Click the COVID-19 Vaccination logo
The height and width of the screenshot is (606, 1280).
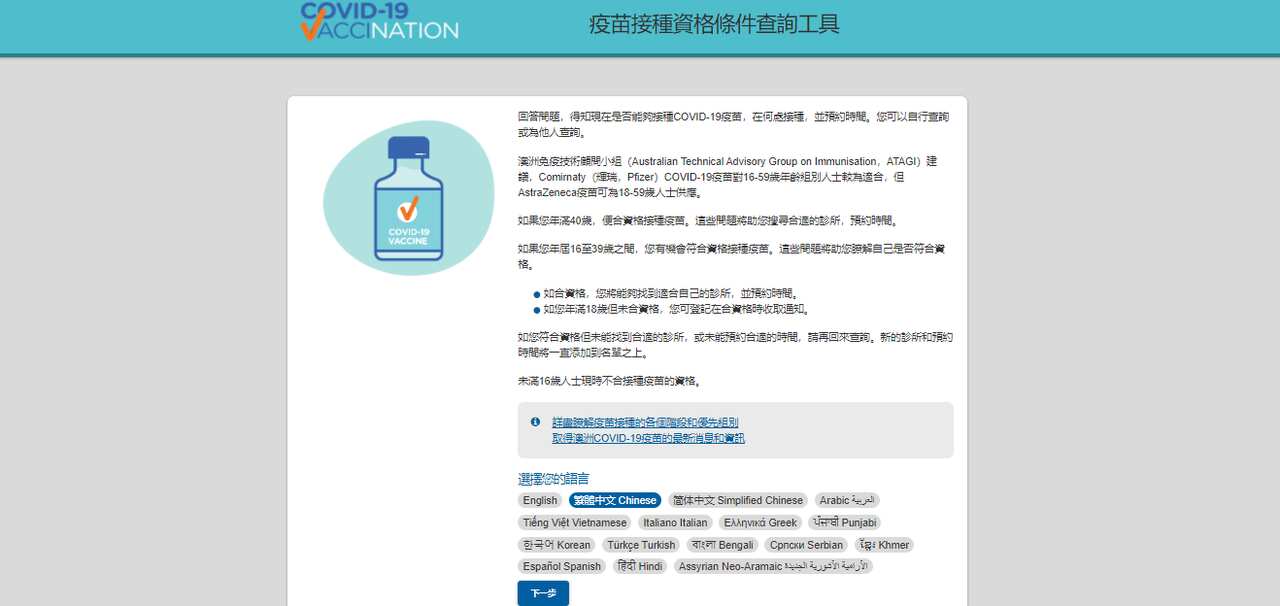click(378, 22)
